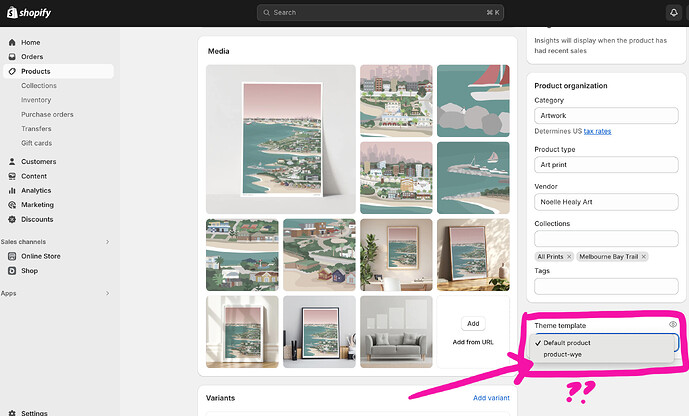Open the tax rates link
This screenshot has height=416, width=689.
[x=597, y=131]
